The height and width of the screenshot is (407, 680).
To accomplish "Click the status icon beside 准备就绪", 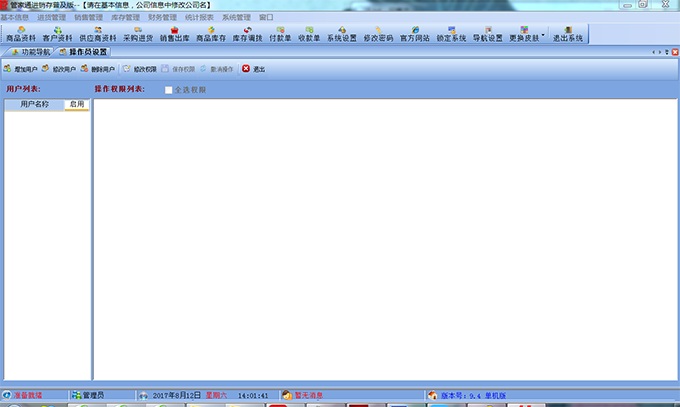I will click(7, 395).
